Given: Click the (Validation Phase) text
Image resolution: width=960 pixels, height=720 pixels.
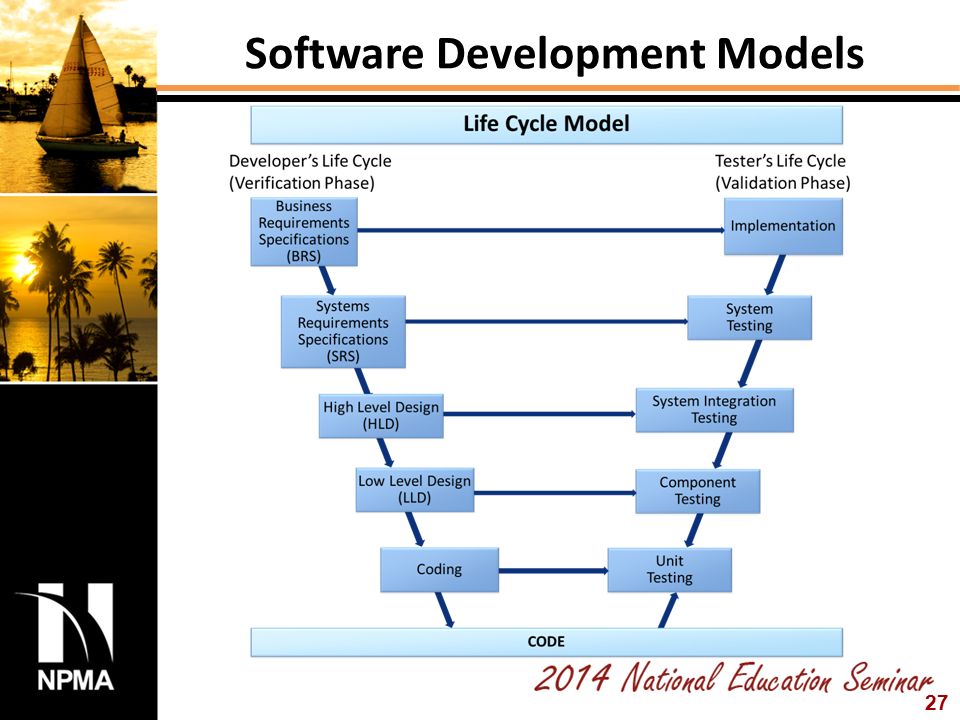Looking at the screenshot, I should click(782, 183).
